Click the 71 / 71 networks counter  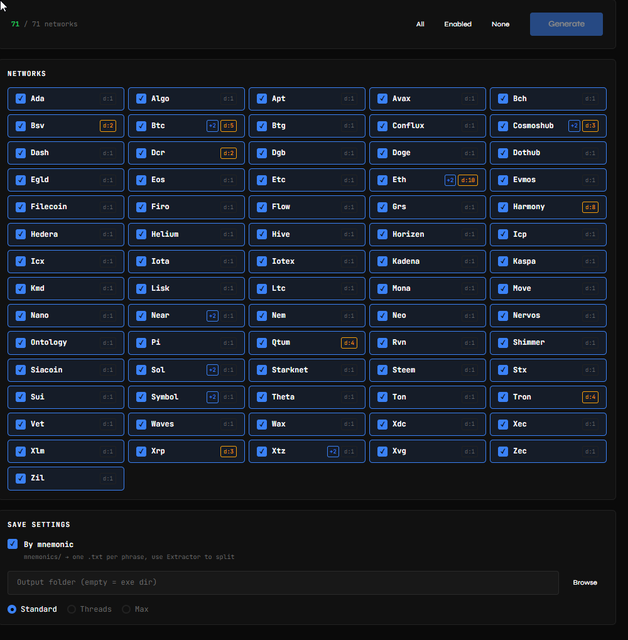(x=44, y=24)
